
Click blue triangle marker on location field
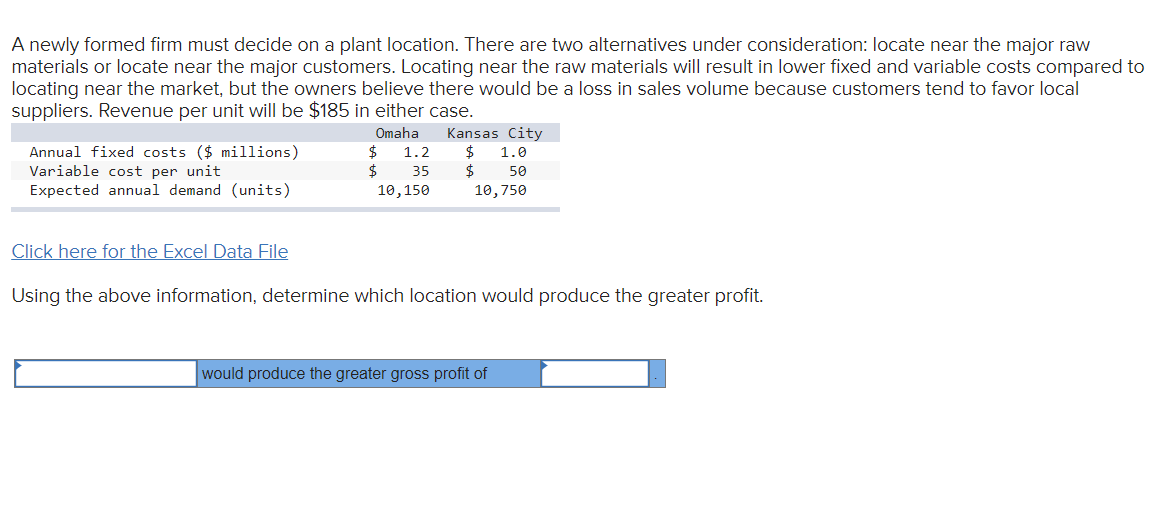(x=19, y=364)
